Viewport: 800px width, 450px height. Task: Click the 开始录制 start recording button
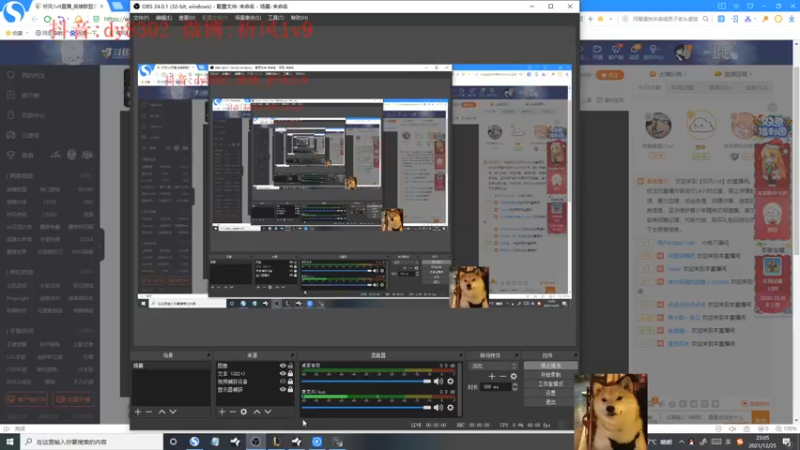point(551,375)
